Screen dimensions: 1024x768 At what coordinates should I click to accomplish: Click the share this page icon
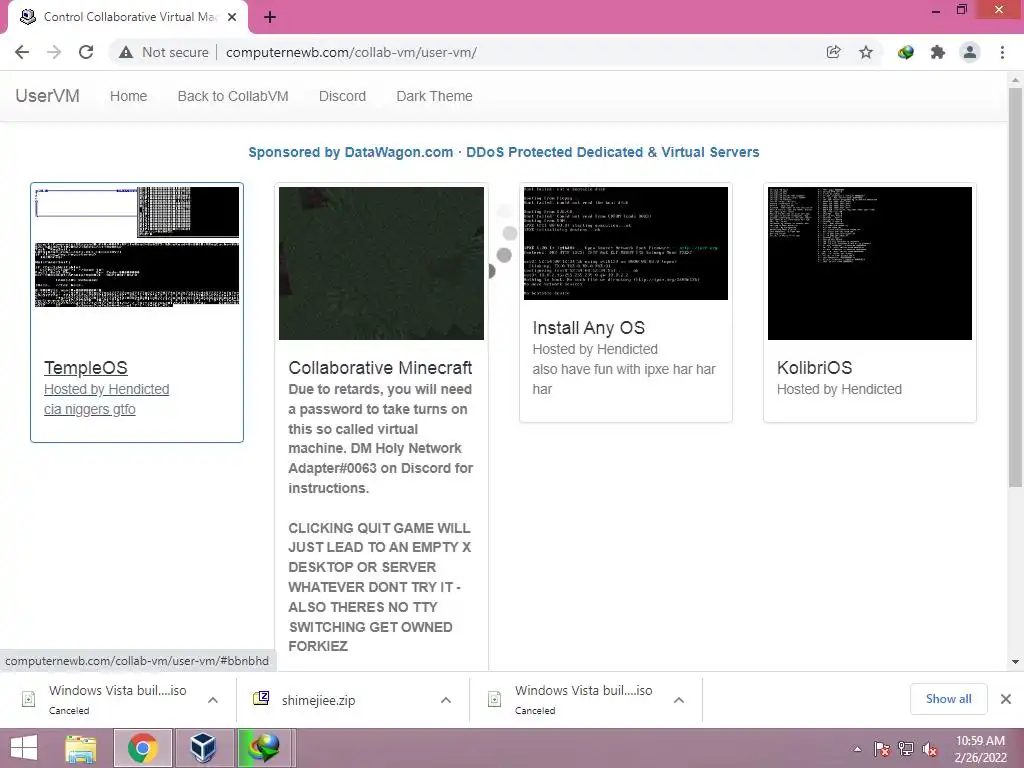point(833,52)
